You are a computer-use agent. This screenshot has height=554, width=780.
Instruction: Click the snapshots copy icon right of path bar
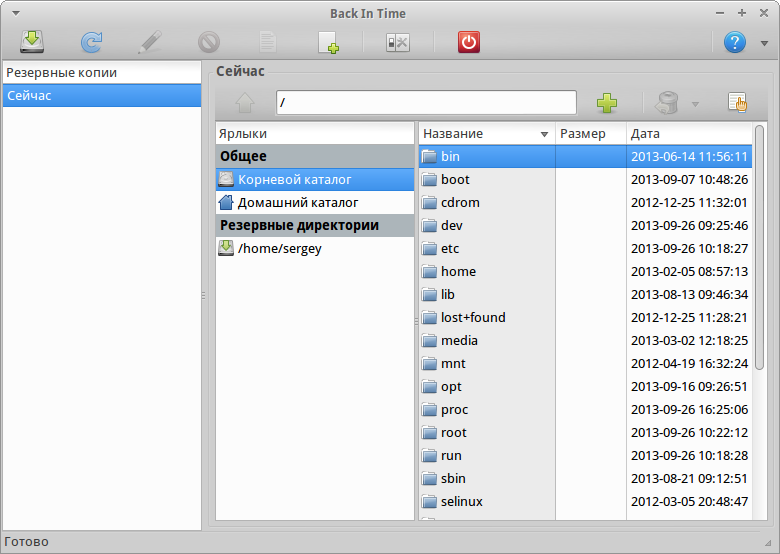[x=737, y=102]
